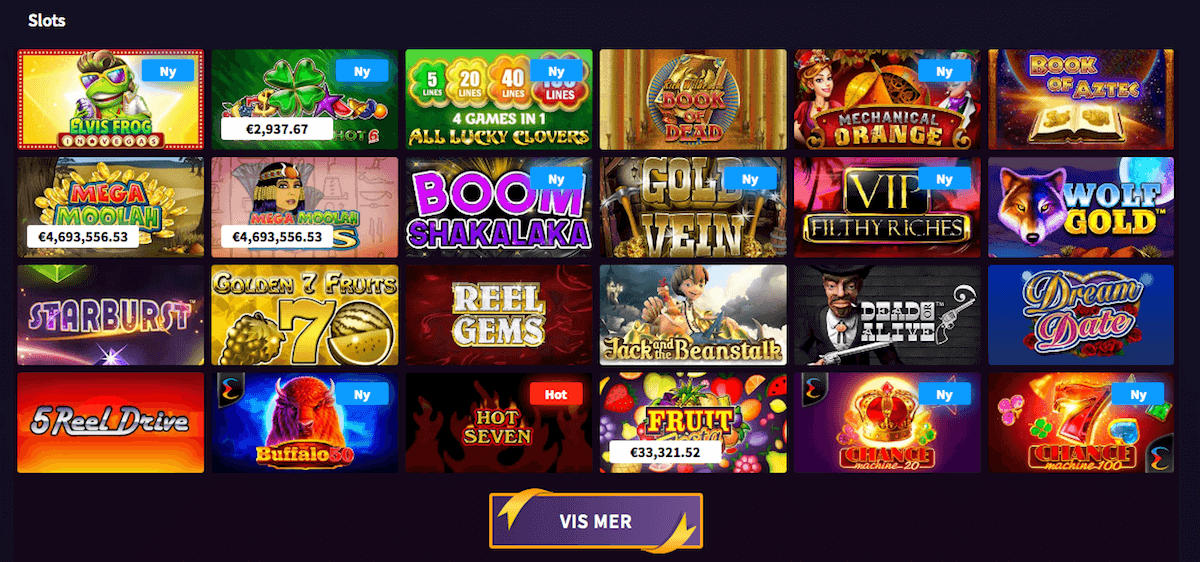Open the Gold Vein slot game

coord(693,207)
